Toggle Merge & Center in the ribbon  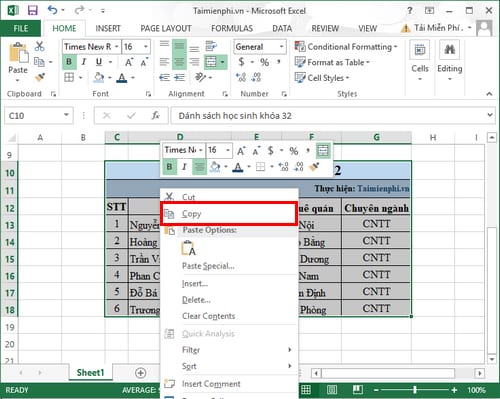tap(211, 62)
